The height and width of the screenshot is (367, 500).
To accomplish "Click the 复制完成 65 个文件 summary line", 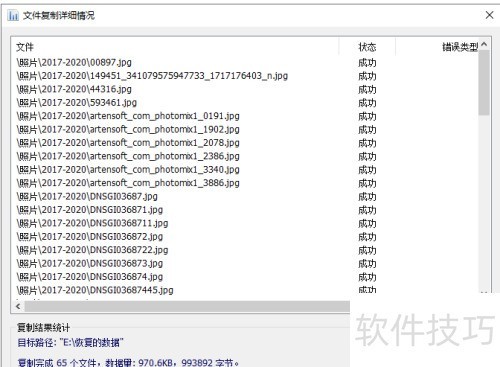I will [x=128, y=362].
